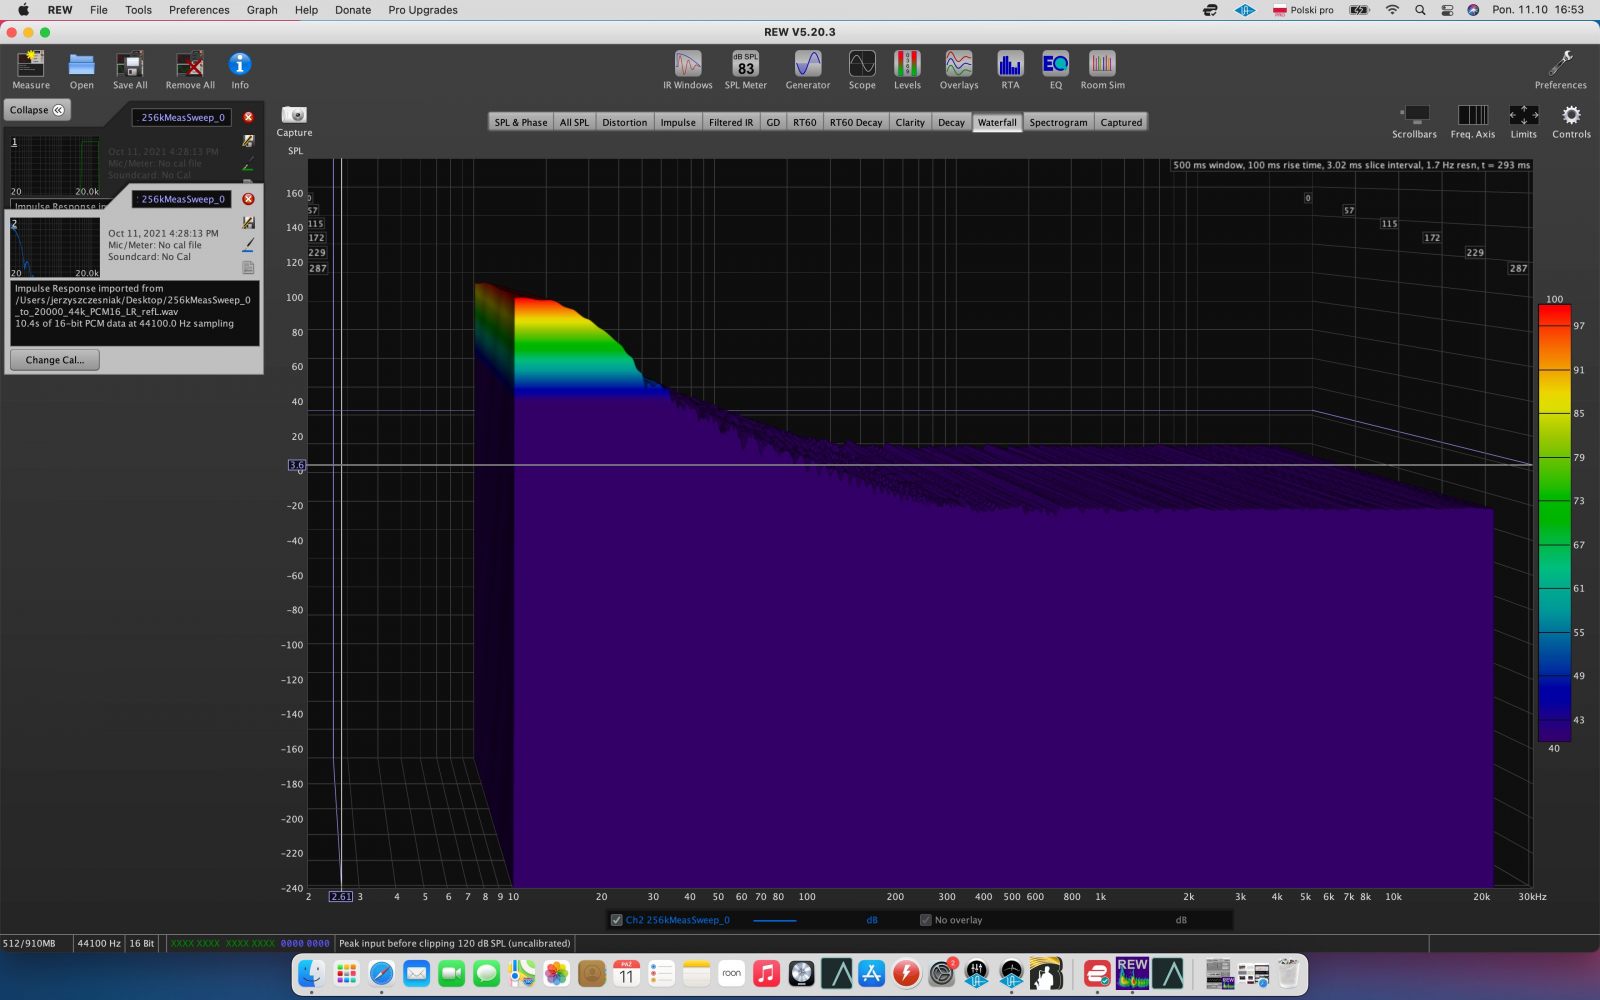Image resolution: width=1600 pixels, height=1000 pixels.
Task: Open Finder from the Dock
Action: pos(311,972)
